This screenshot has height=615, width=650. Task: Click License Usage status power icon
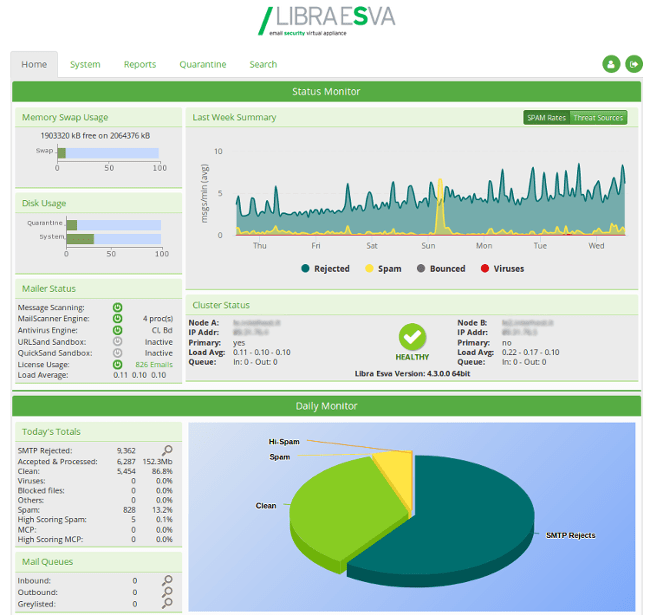(x=117, y=364)
